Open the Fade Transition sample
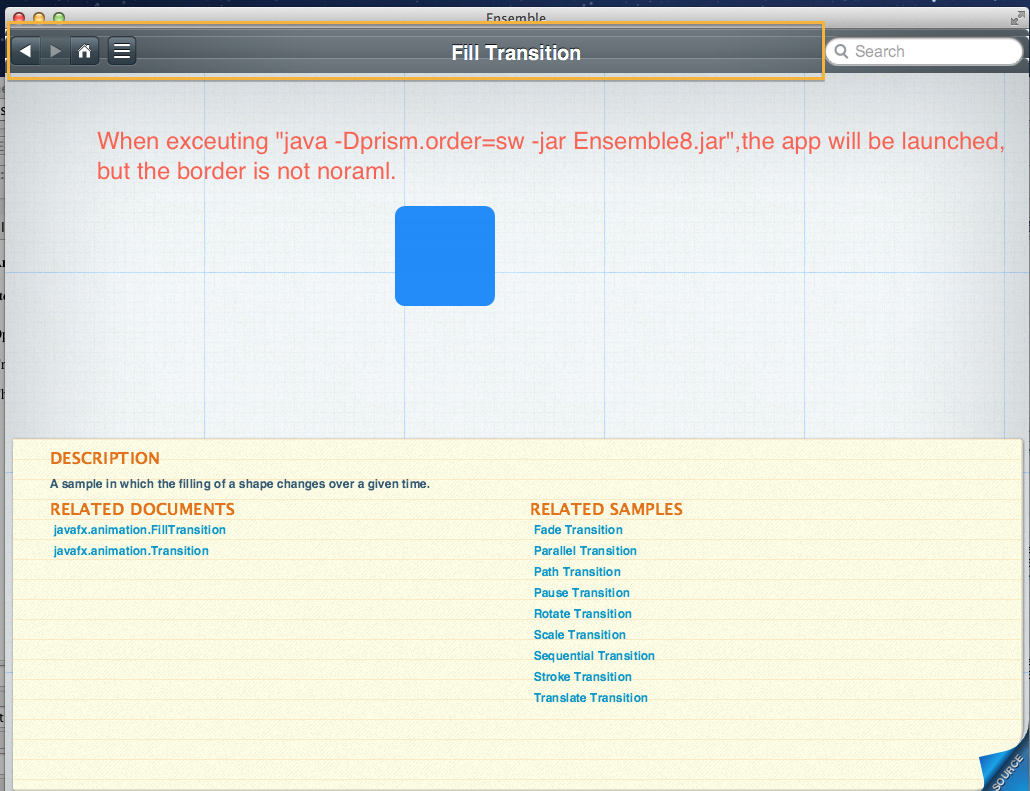 pyautogui.click(x=578, y=530)
